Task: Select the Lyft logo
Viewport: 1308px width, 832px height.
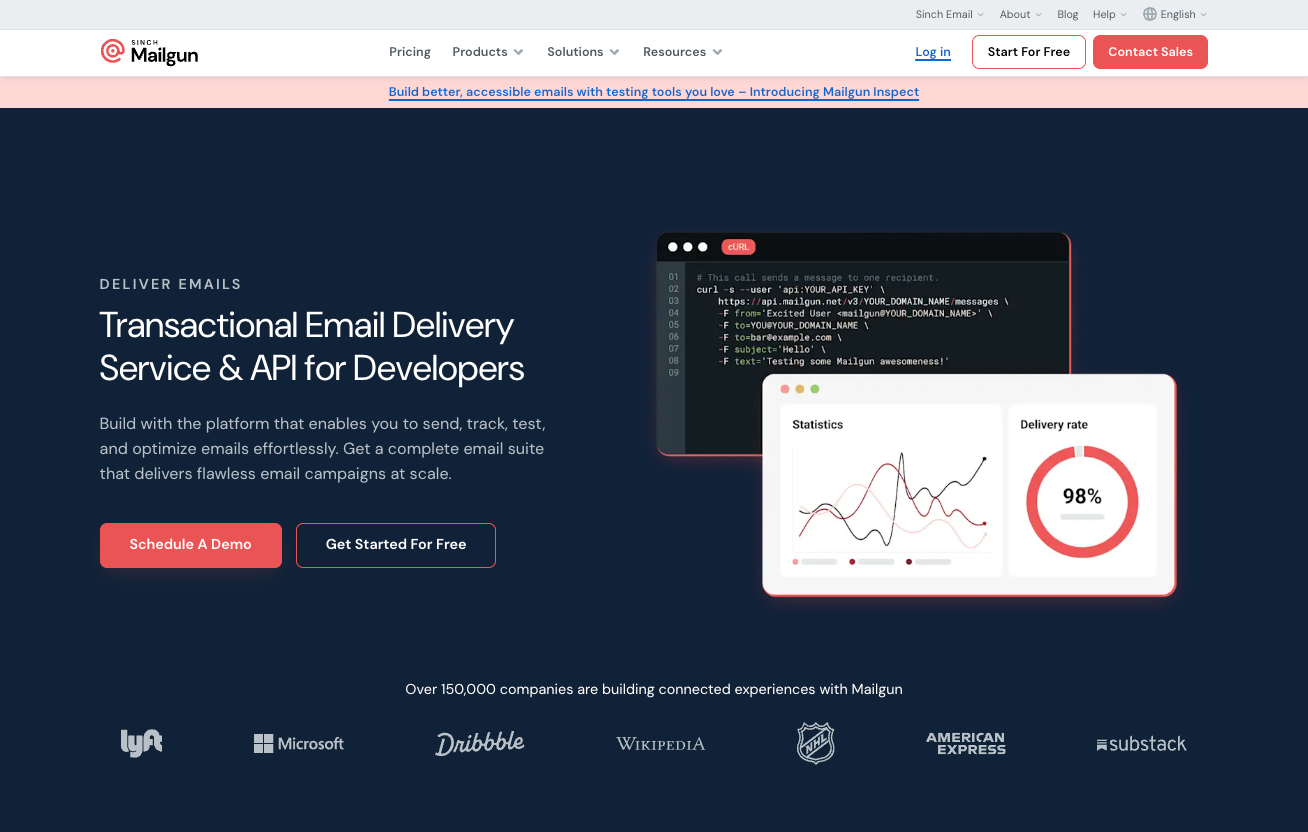Action: coord(141,742)
